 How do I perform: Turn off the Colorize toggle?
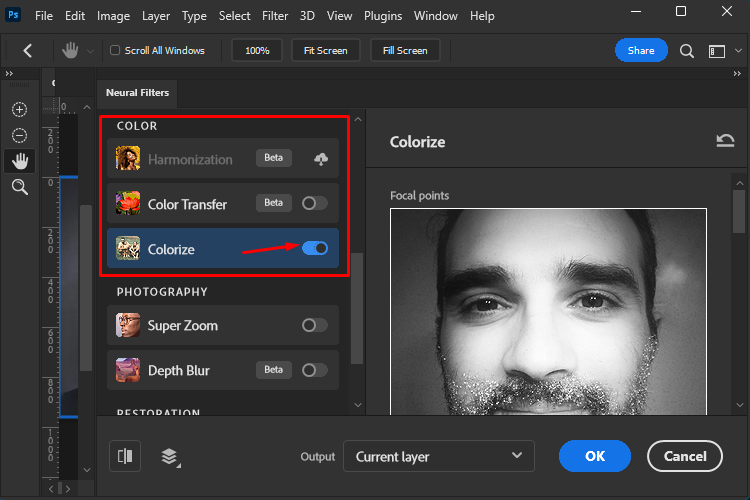point(315,248)
